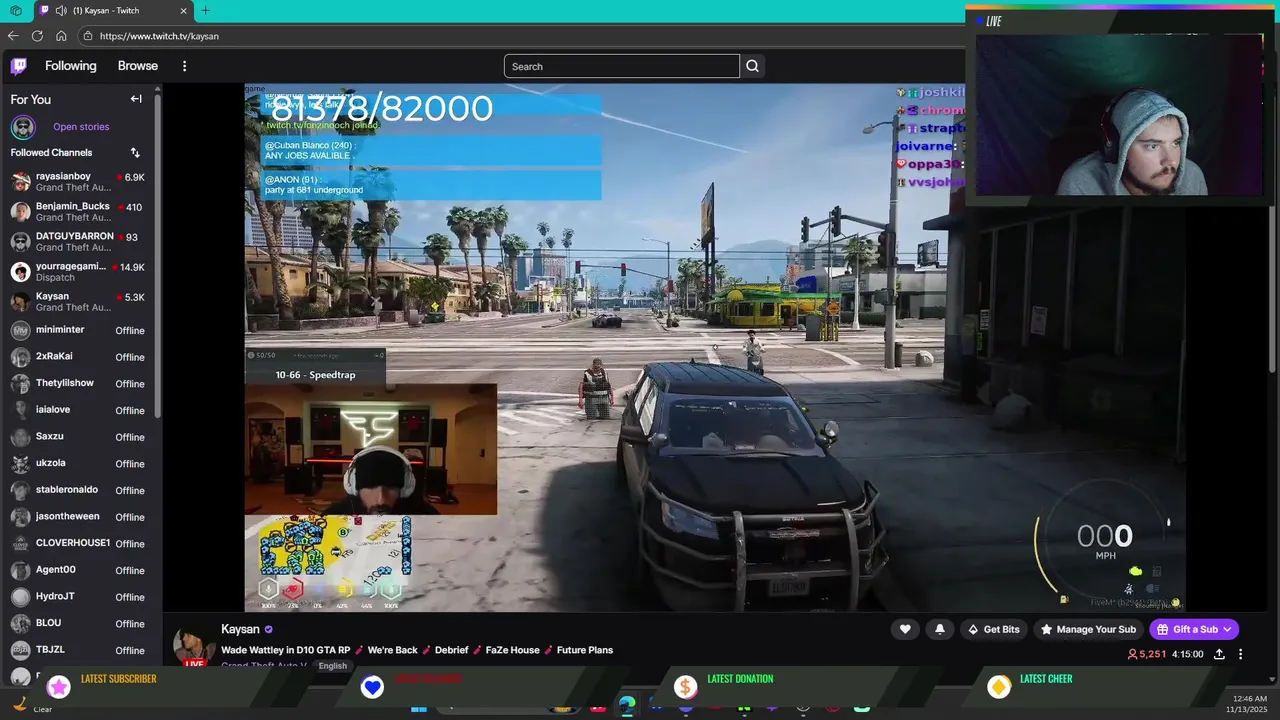1280x720 pixels.
Task: Open rayasianboy's avatar in sidebar
Action: tap(20, 182)
